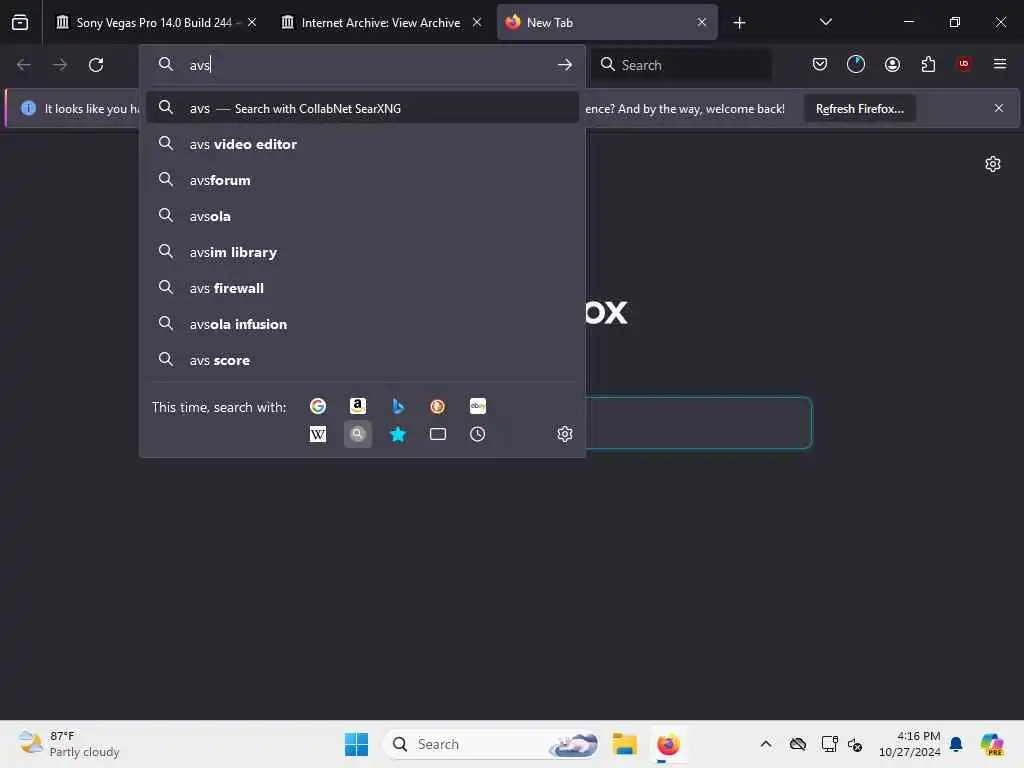The image size is (1024, 768).
Task: Focus the address bar containing 'avs'
Action: 362,65
